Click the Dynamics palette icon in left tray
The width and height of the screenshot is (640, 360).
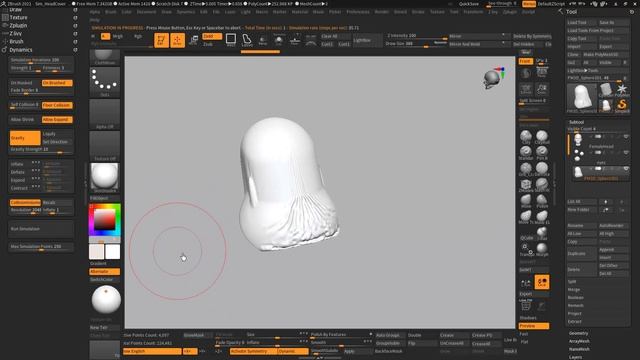(x=5, y=50)
